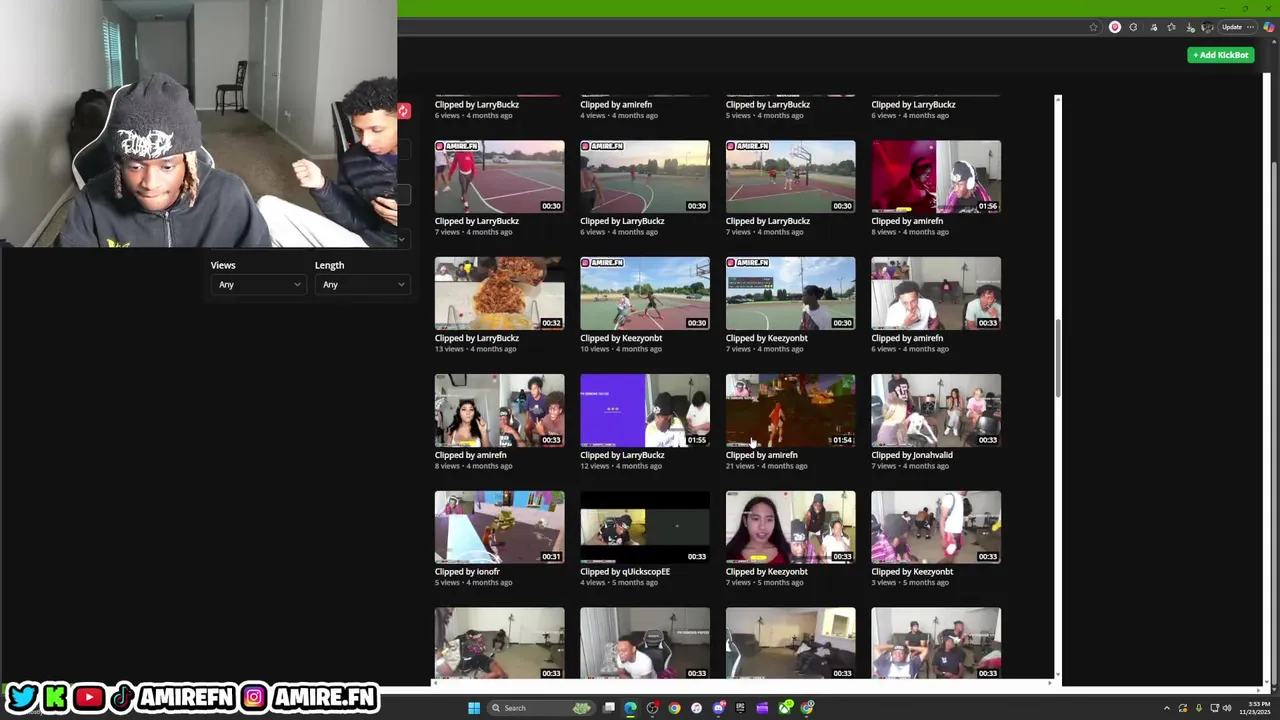The width and height of the screenshot is (1280, 720).
Task: Click 'Clipped by qUickscopEE' text
Action: pos(625,572)
